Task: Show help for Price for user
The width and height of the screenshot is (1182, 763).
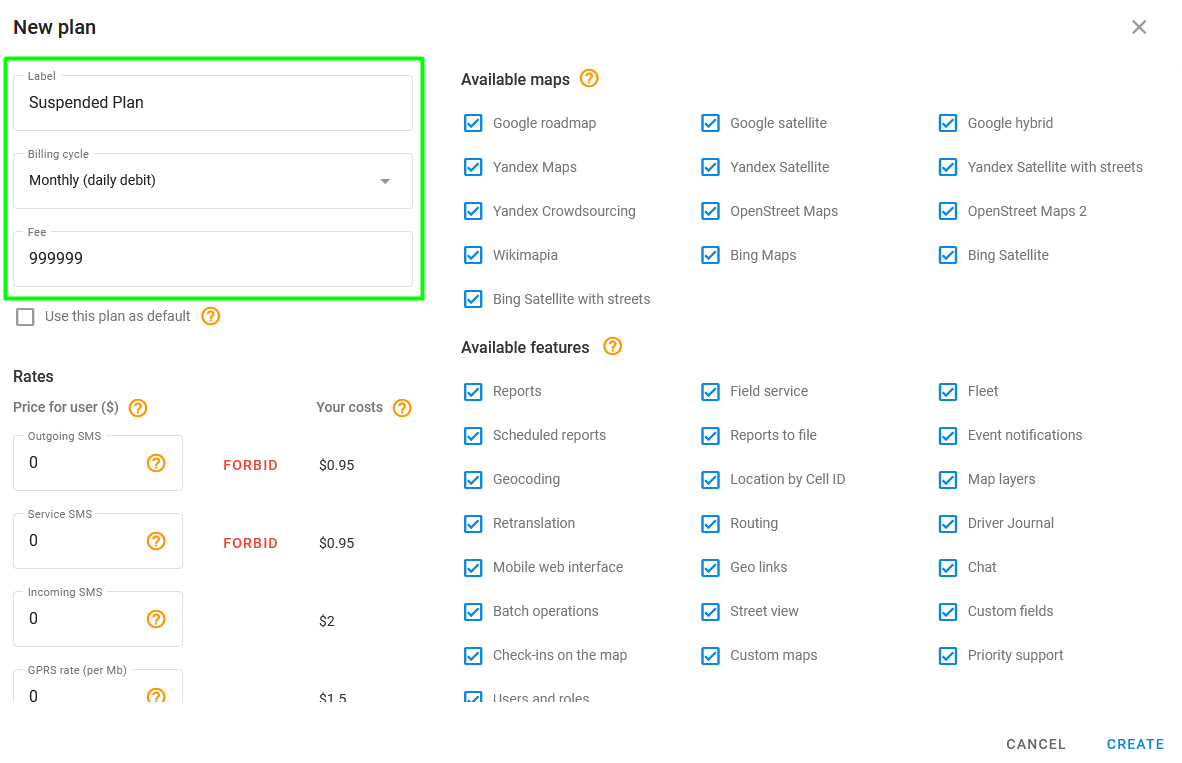Action: point(138,408)
